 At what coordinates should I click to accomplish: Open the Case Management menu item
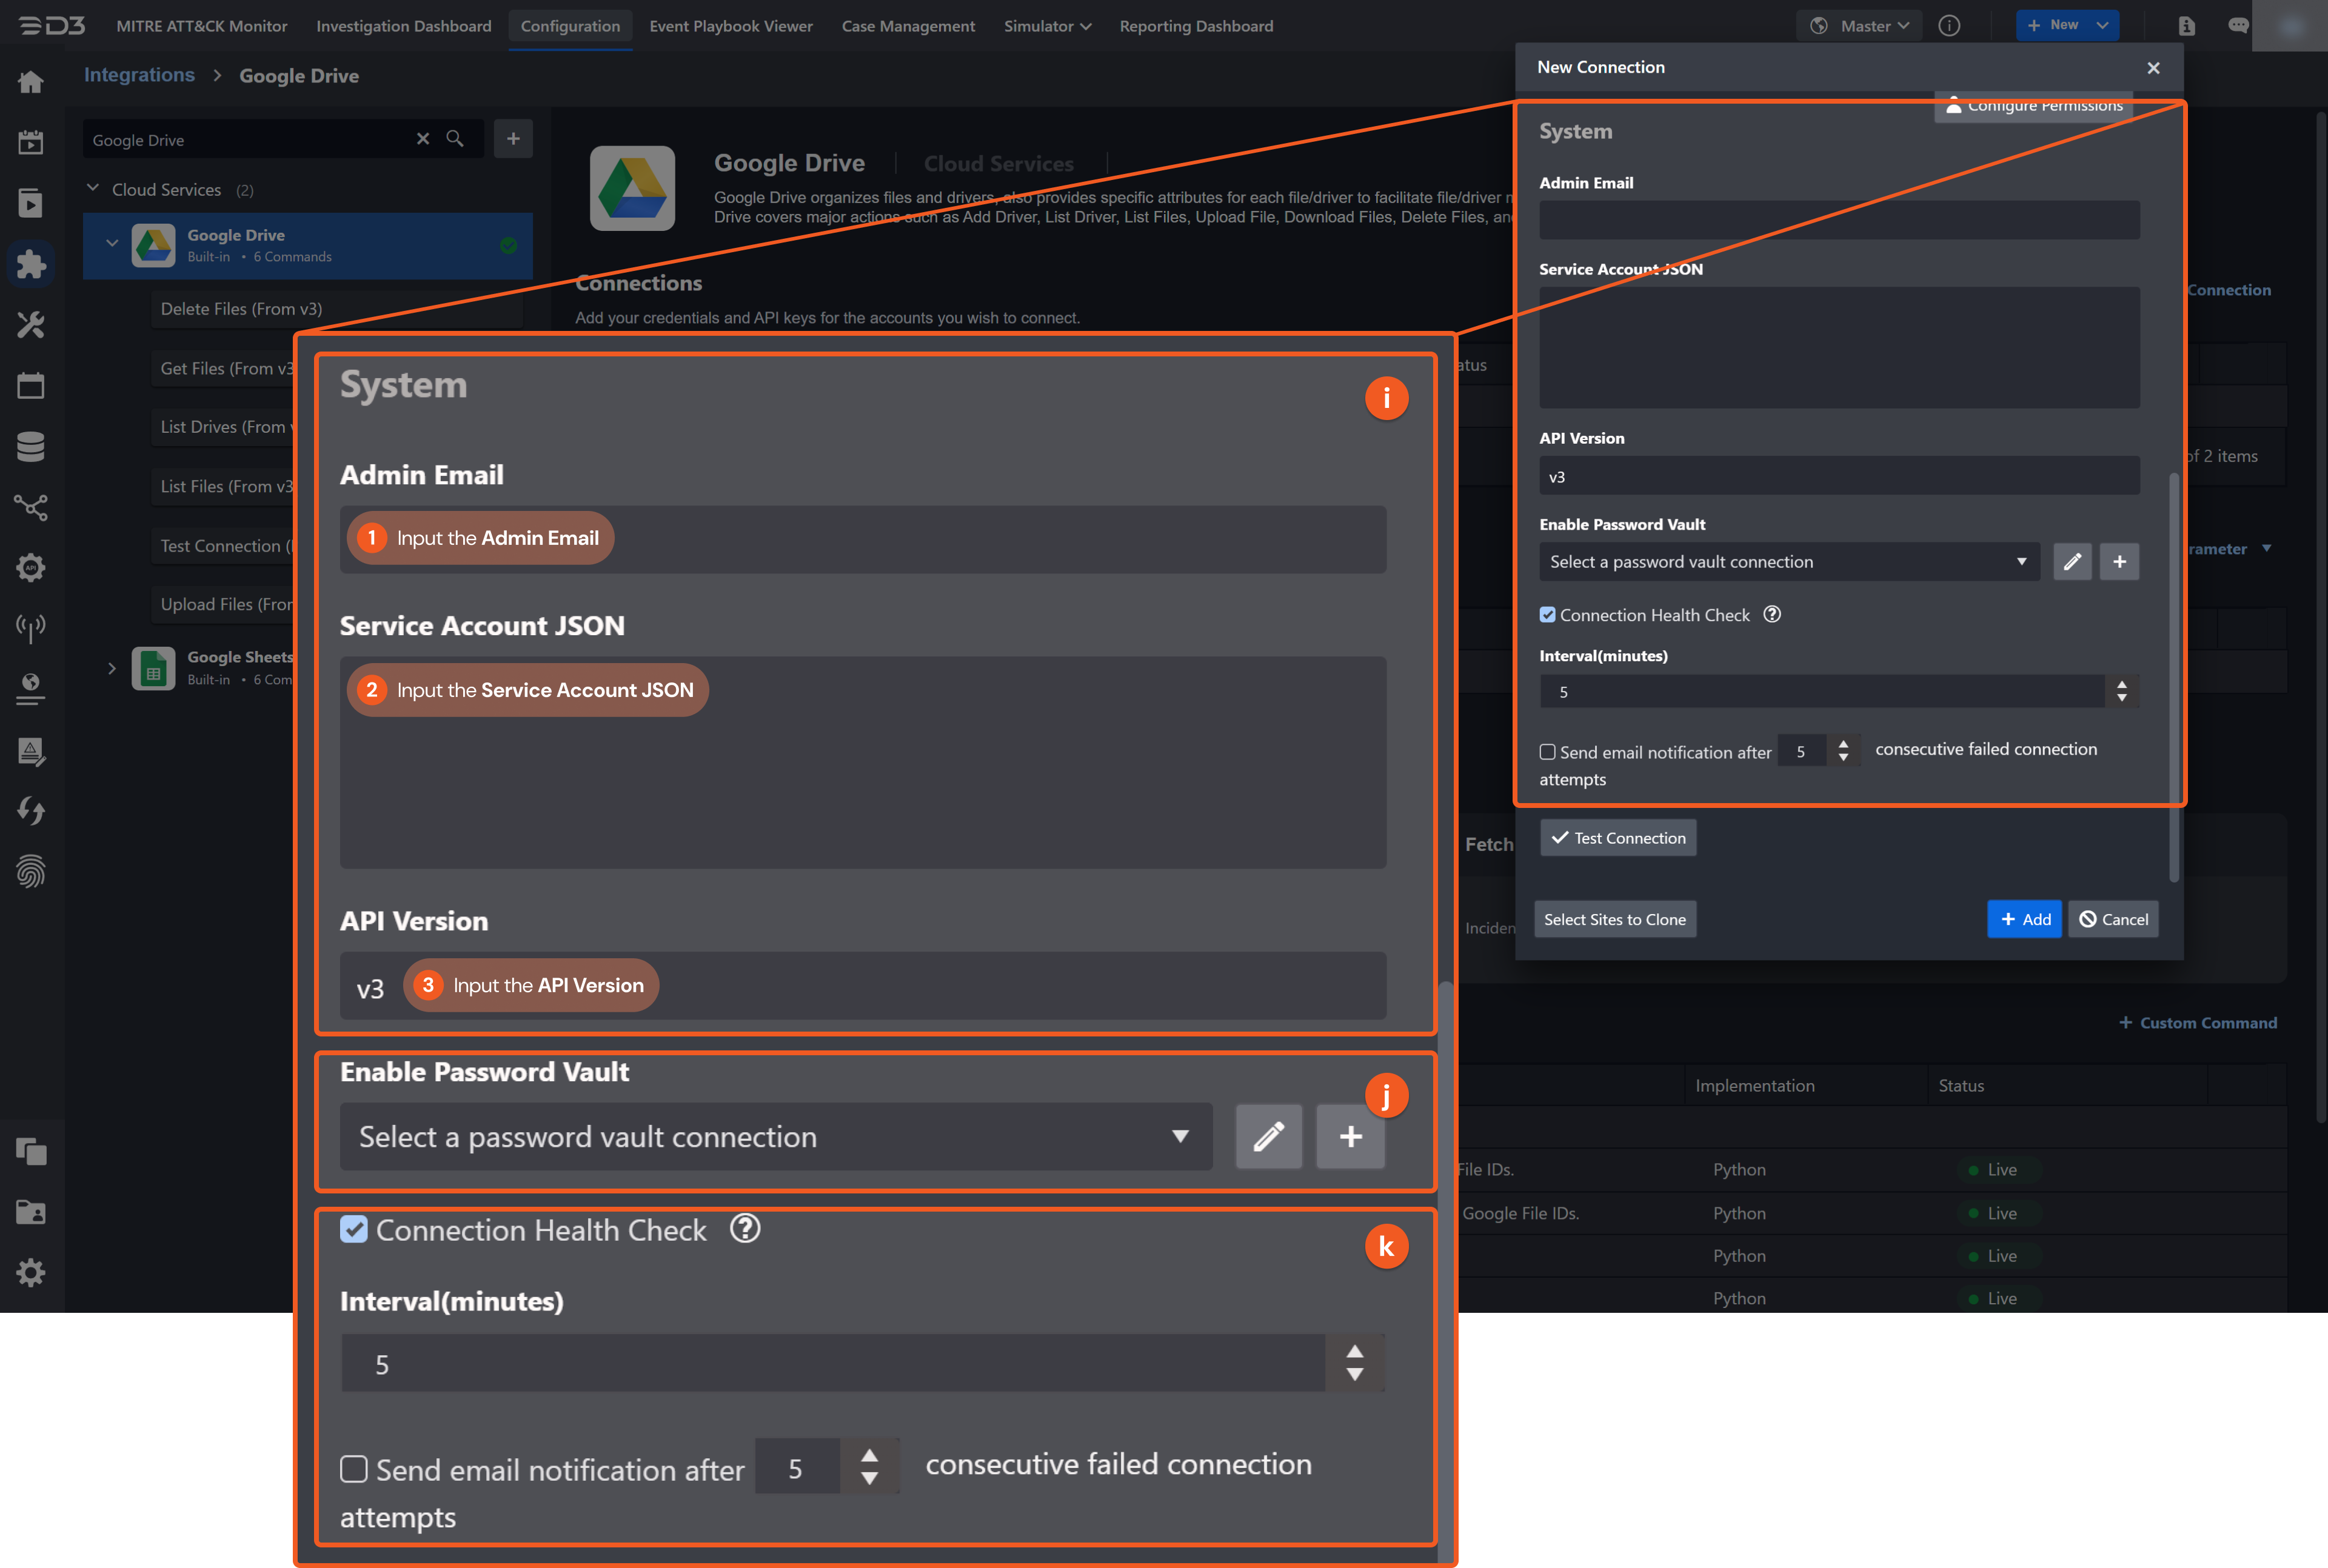point(908,26)
